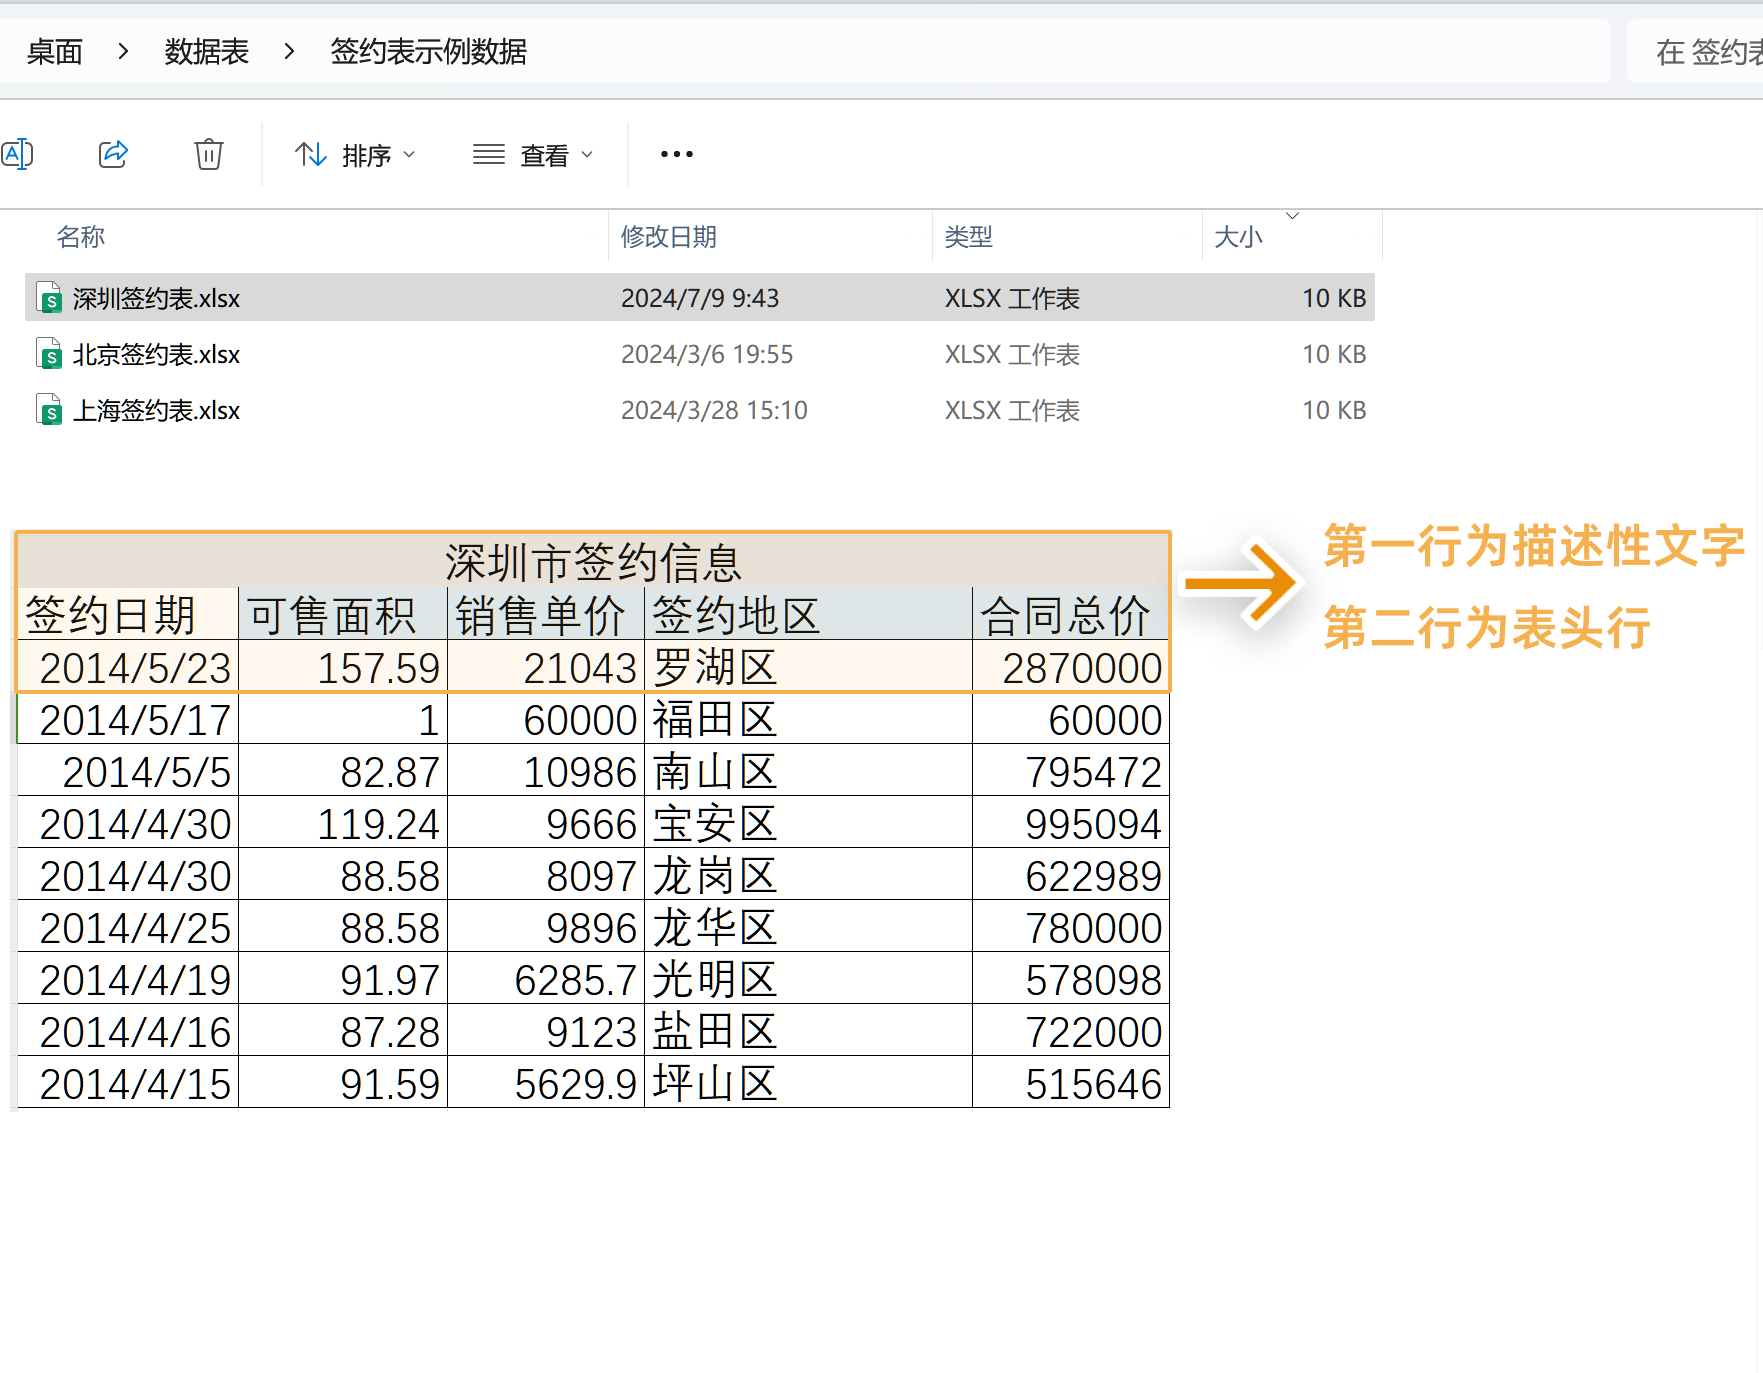Image resolution: width=1763 pixels, height=1373 pixels.
Task: Select the date cell 2014/4/25
Action: pyautogui.click(x=128, y=927)
